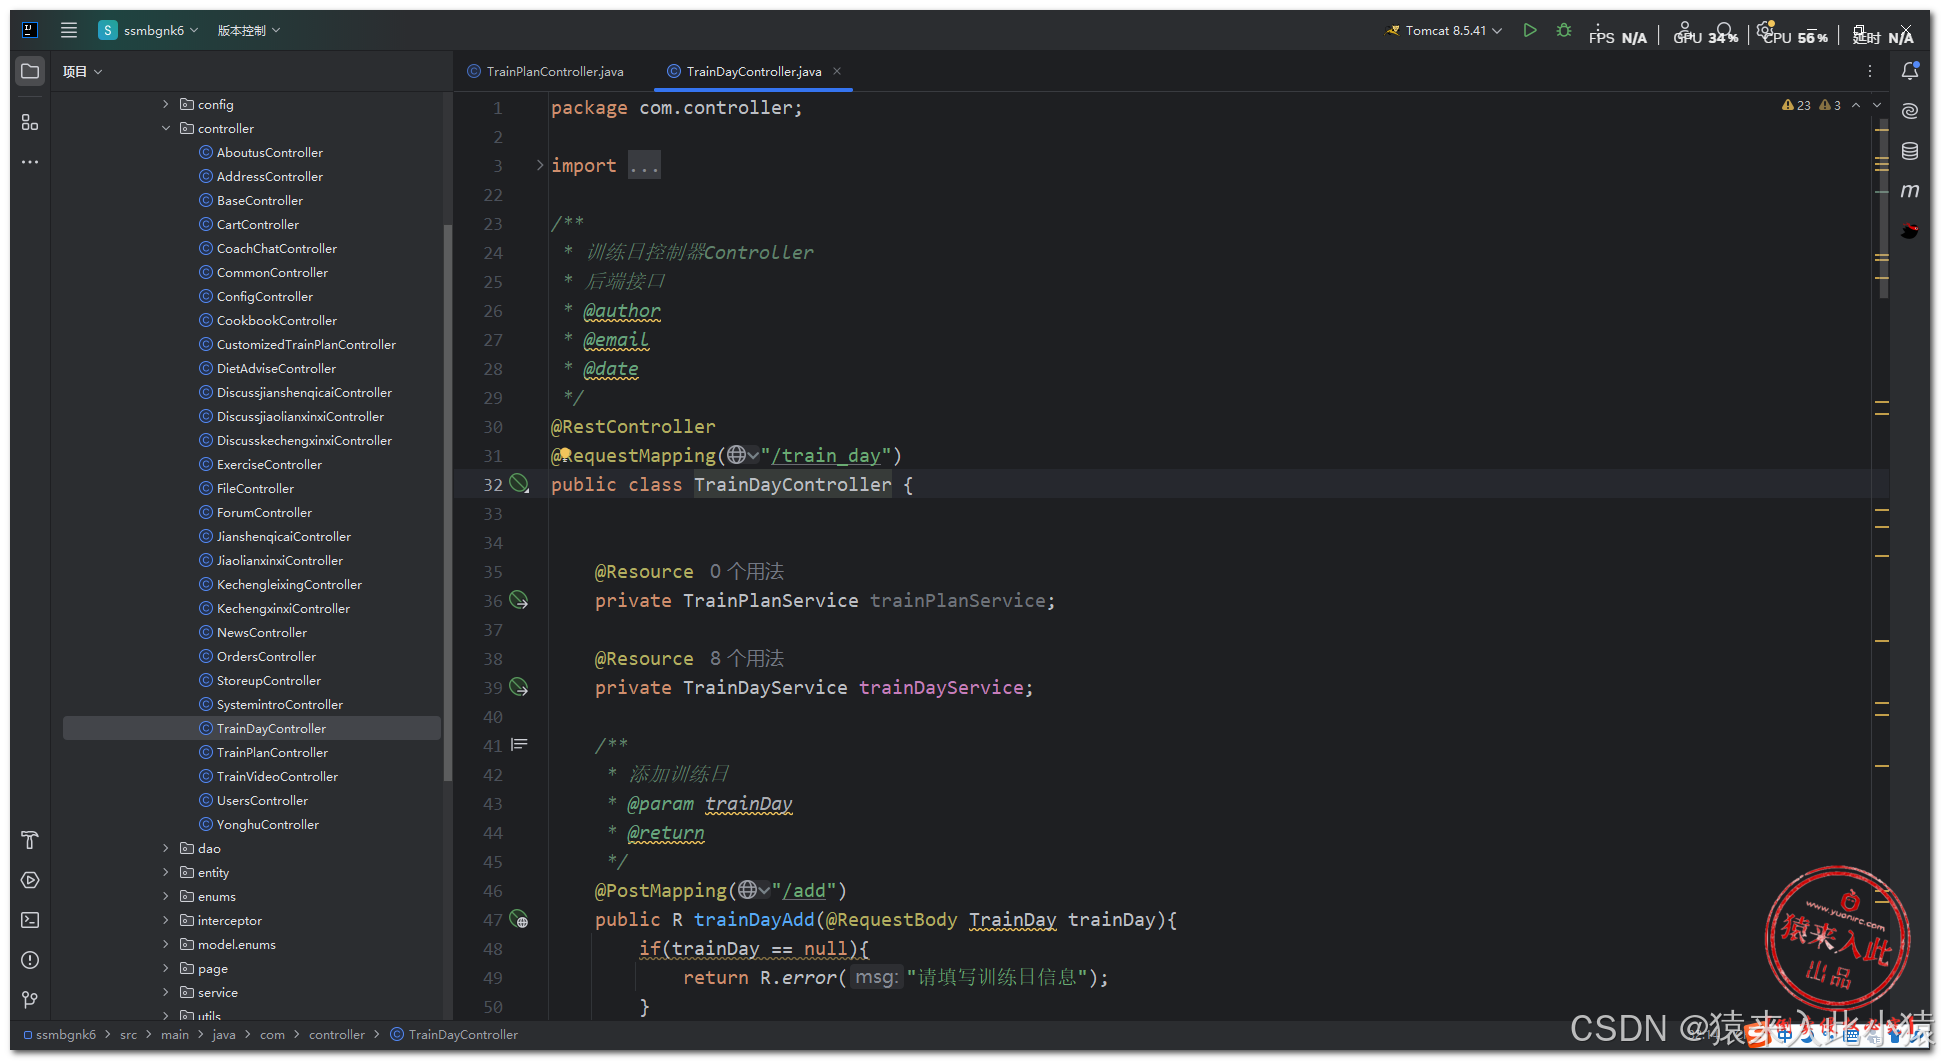Open the AI assistant spiral icon
This screenshot has width=1941, height=1061.
point(1910,111)
